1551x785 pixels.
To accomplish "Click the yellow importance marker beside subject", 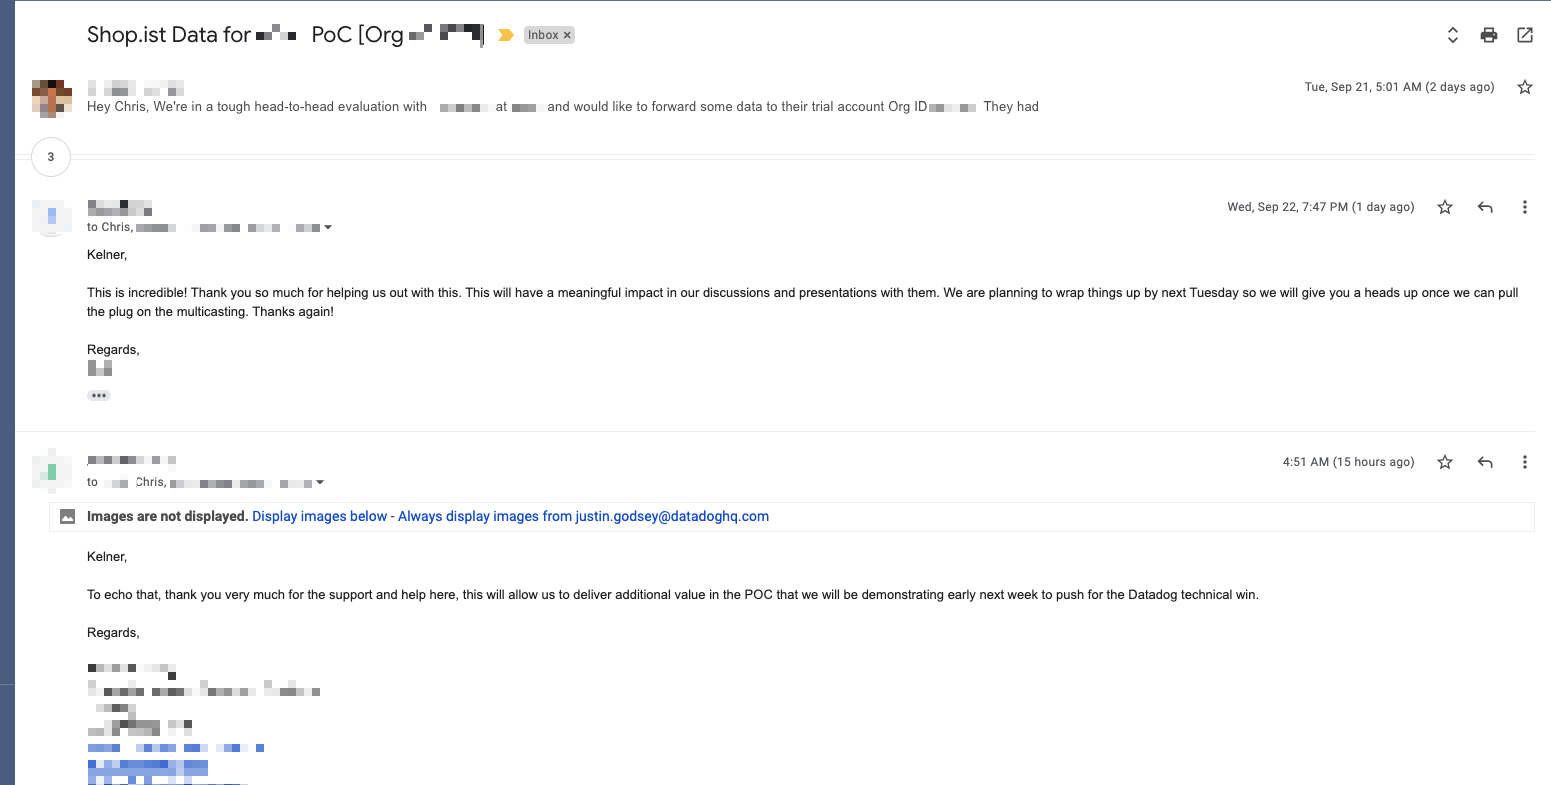I will pos(506,35).
